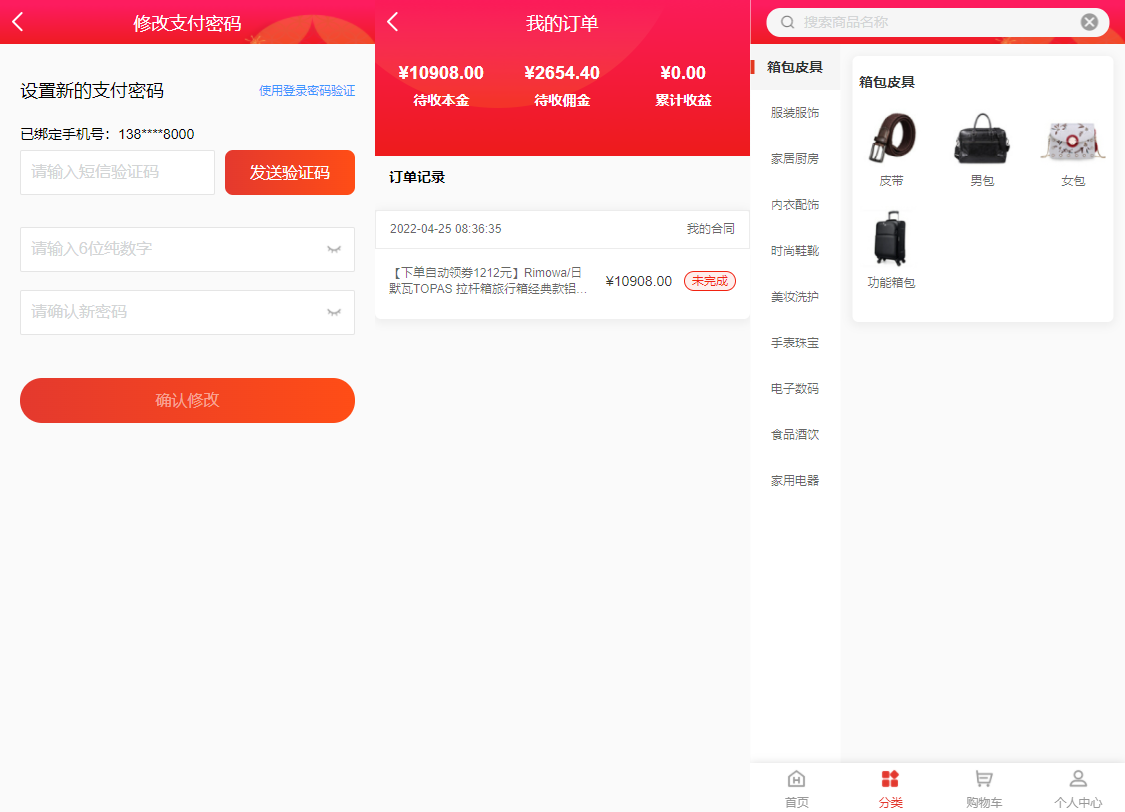Image resolution: width=1125 pixels, height=812 pixels.
Task: Click the ¥2654.40 待收佣金 amount
Action: coord(562,73)
